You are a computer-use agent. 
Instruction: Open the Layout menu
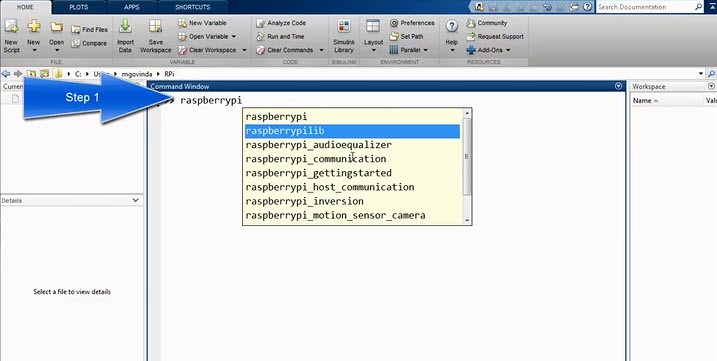[373, 36]
